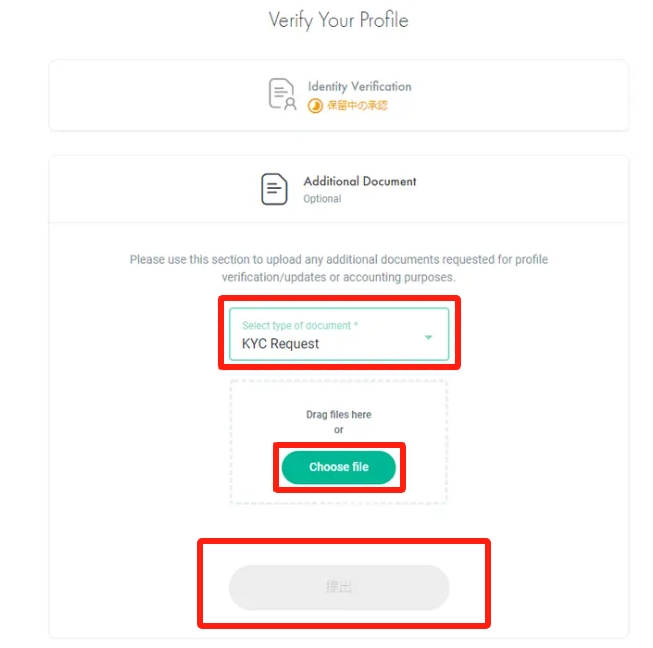The height and width of the screenshot is (648, 653).
Task: Click the upload instructions paragraph
Action: pos(338,268)
